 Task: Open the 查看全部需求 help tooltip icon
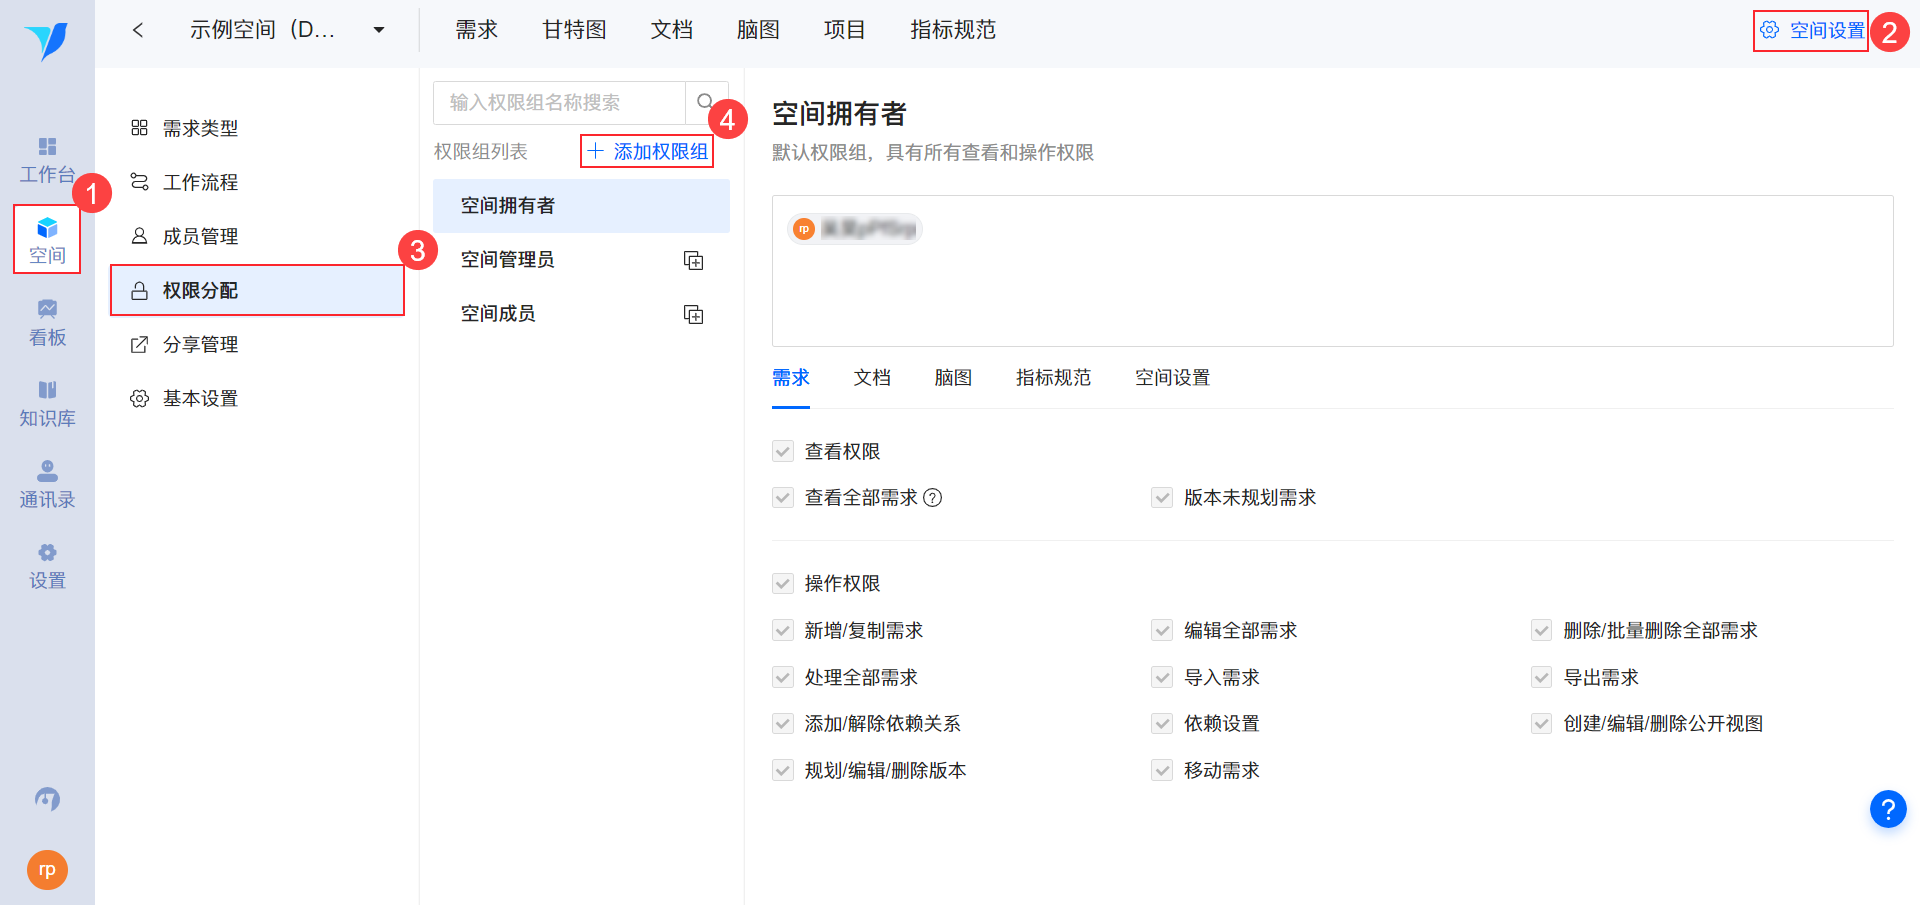[933, 498]
